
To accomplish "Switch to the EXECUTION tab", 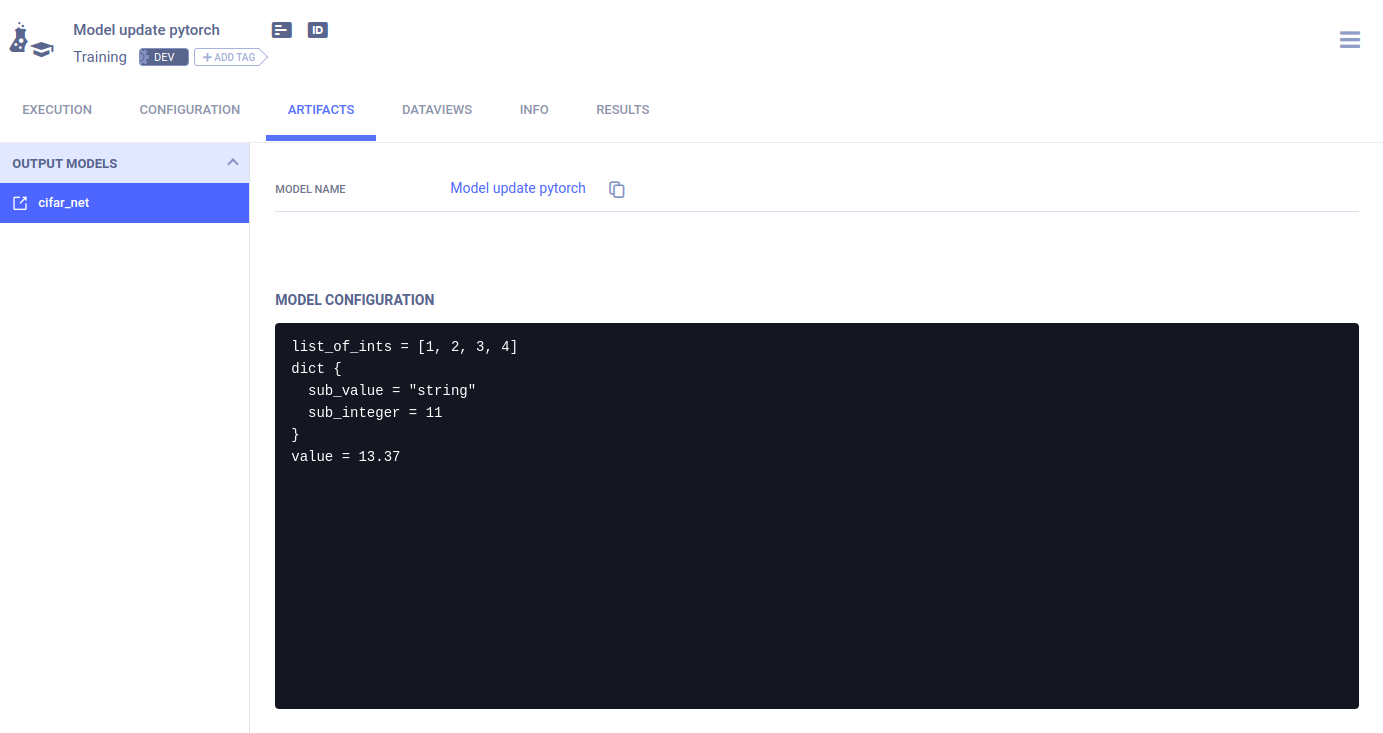I will (x=57, y=110).
